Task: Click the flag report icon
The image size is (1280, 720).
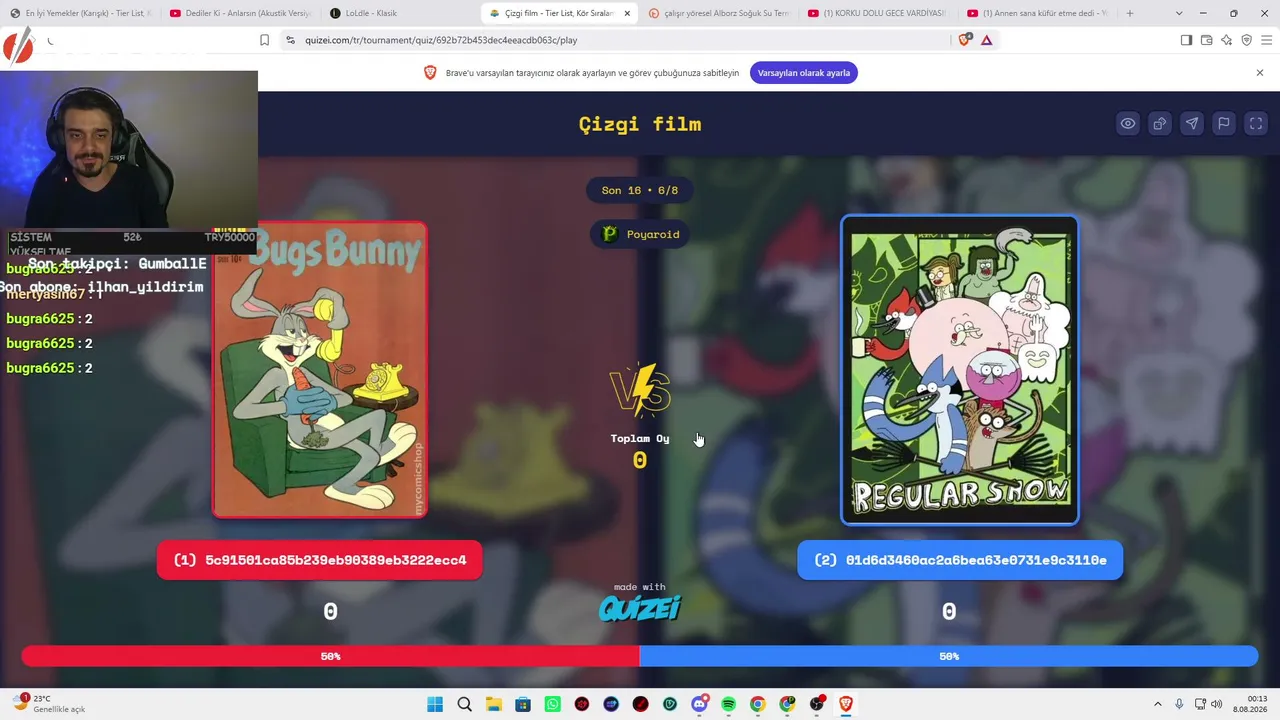Action: pos(1224,124)
